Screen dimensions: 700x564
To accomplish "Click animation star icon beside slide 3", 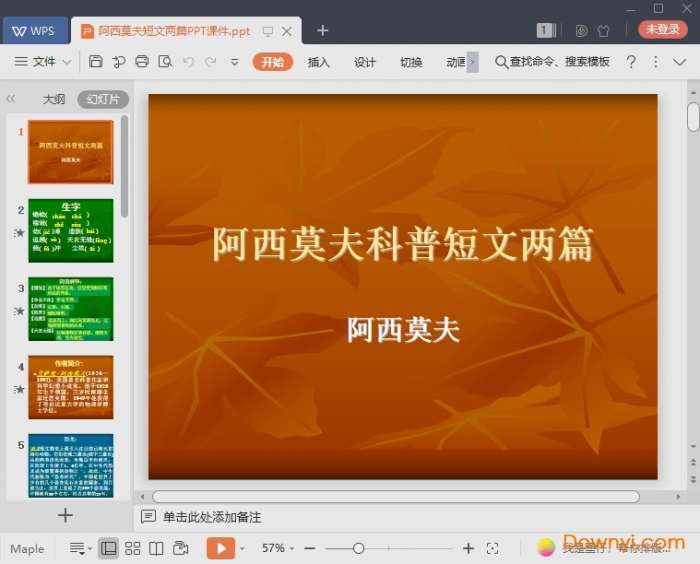I will [x=19, y=311].
